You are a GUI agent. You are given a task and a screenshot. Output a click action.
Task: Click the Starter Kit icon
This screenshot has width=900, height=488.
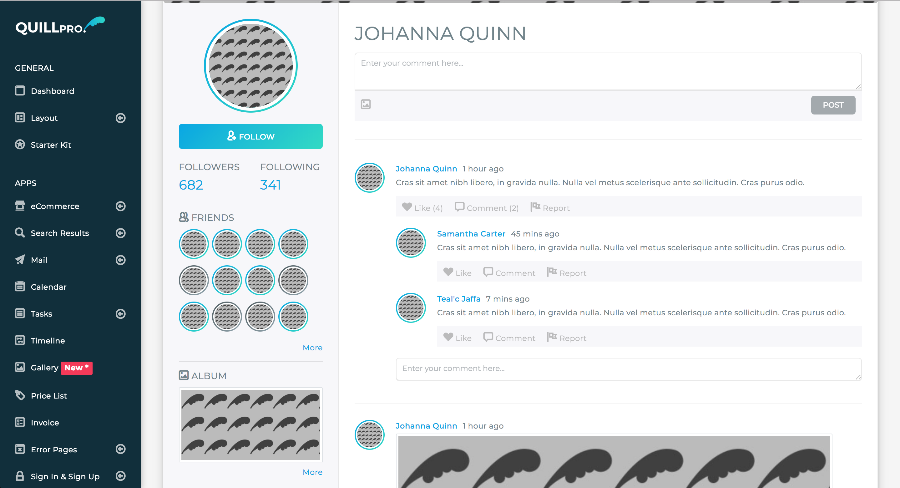click(x=20, y=145)
